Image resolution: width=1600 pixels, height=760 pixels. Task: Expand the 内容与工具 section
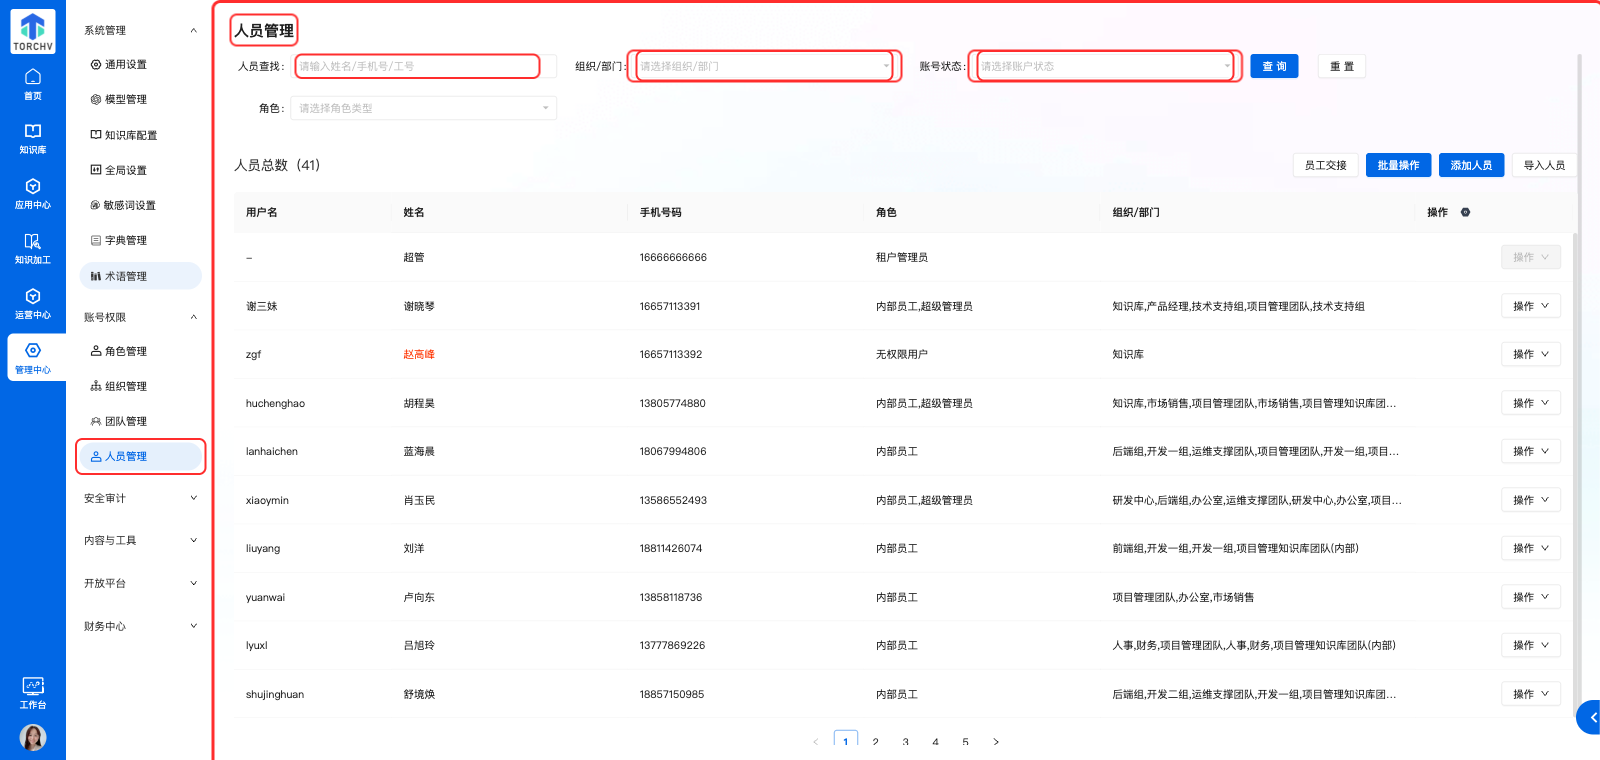coord(140,540)
